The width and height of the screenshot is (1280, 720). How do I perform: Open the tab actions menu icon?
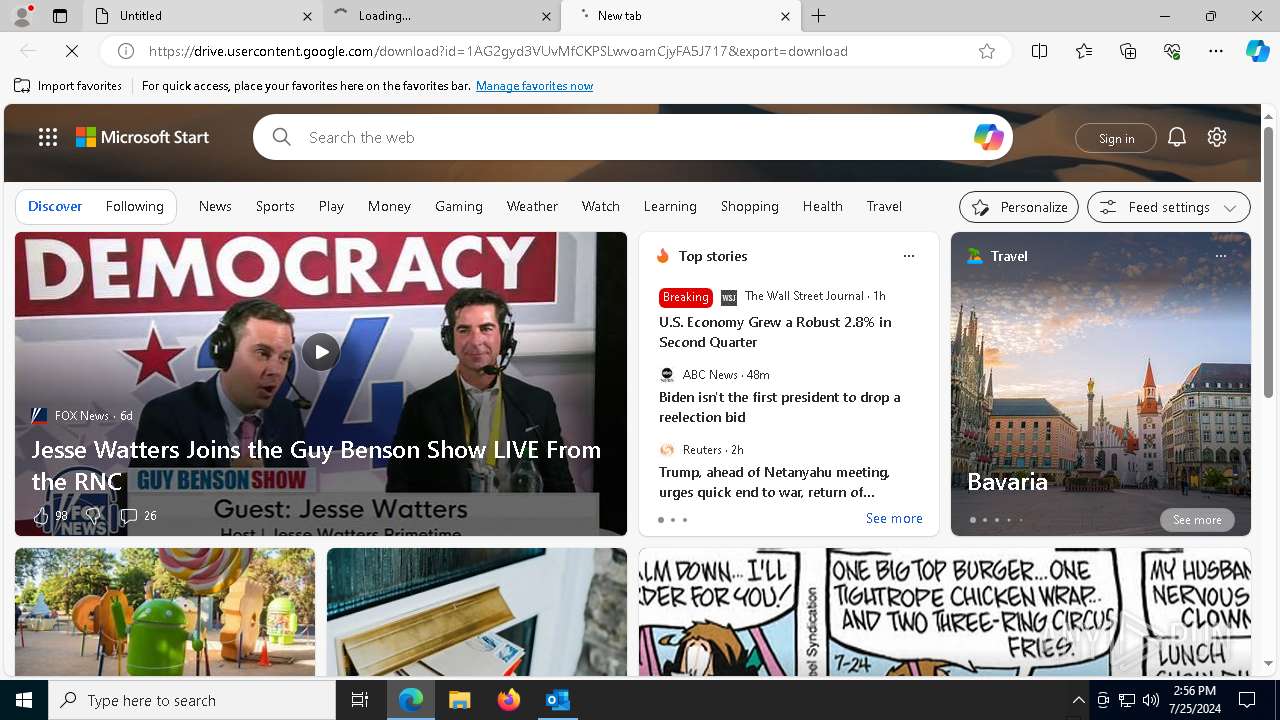point(60,16)
